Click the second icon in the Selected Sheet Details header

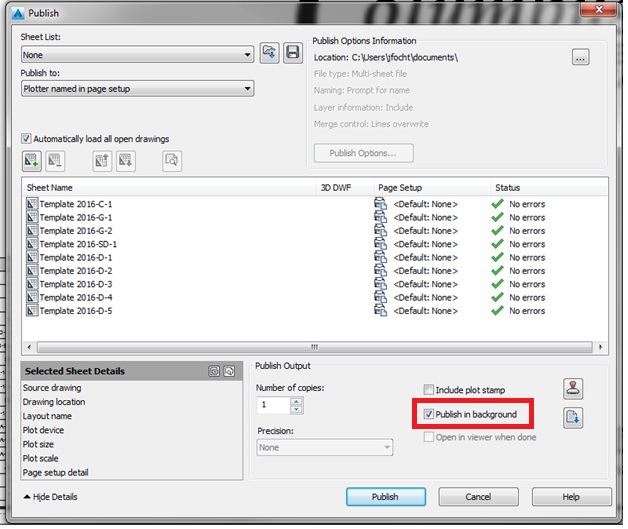point(229,371)
